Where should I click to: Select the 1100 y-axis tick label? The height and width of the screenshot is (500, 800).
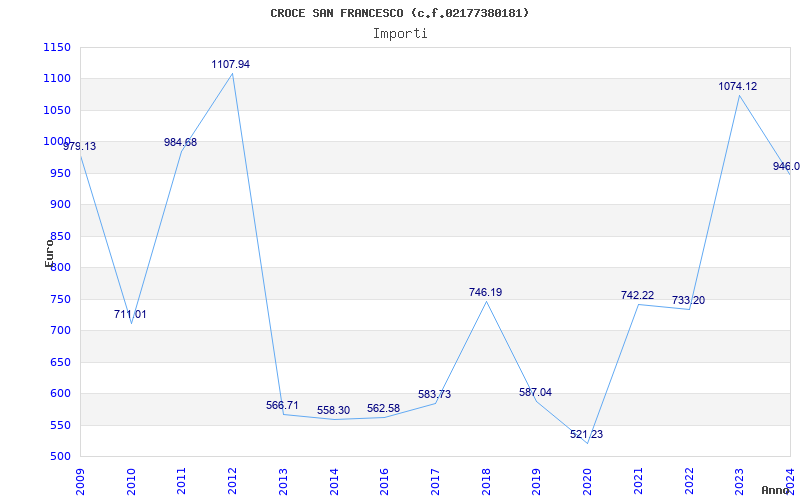click(x=57, y=79)
